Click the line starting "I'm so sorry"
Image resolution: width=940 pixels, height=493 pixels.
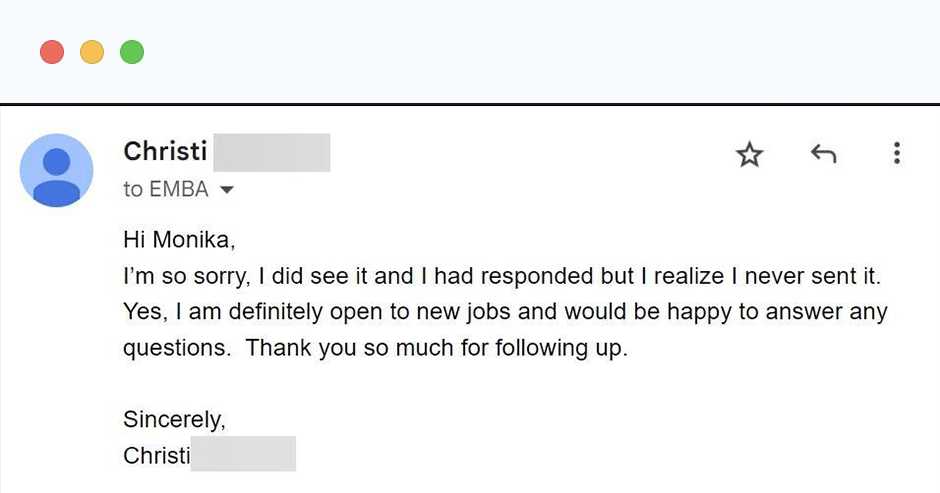501,276
